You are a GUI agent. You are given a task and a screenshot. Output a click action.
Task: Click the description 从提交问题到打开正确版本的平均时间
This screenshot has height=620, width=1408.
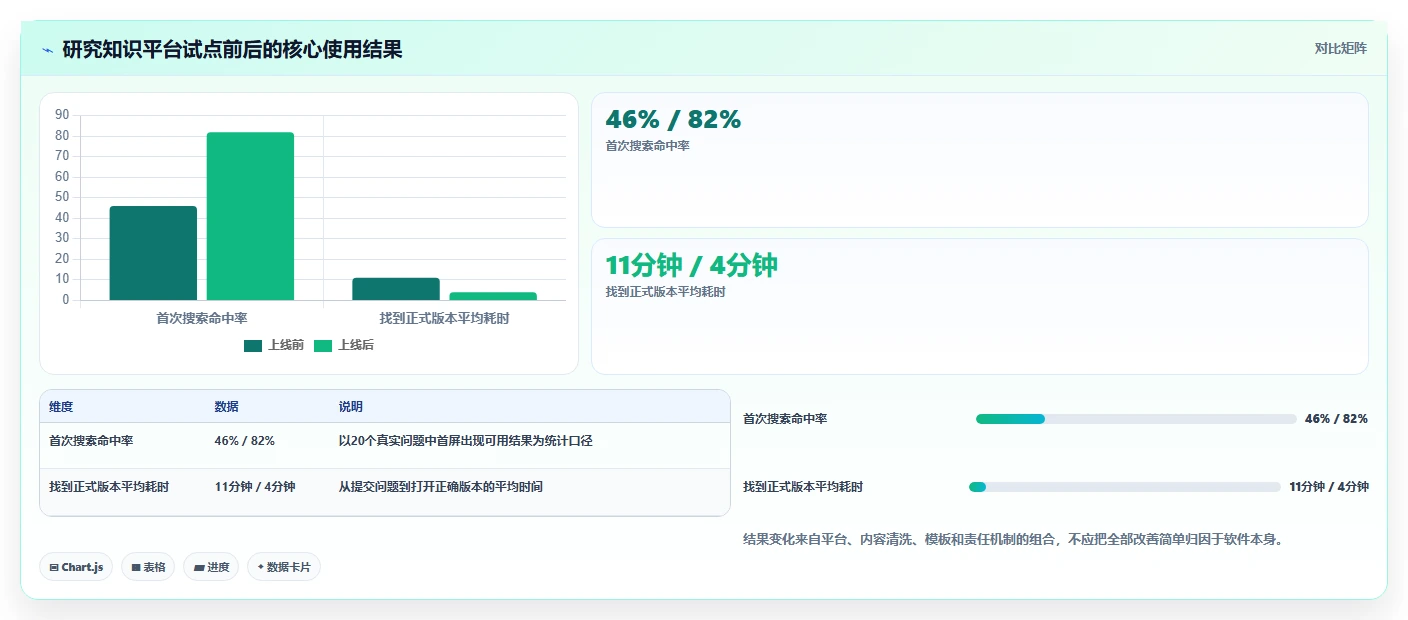[x=441, y=487]
